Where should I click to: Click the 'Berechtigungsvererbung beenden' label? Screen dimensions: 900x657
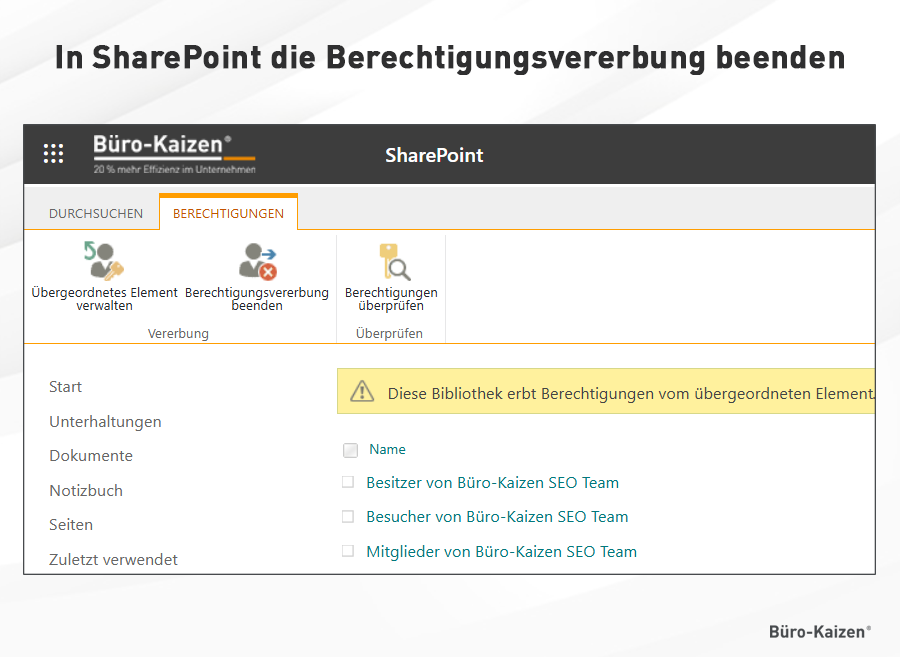point(257,299)
